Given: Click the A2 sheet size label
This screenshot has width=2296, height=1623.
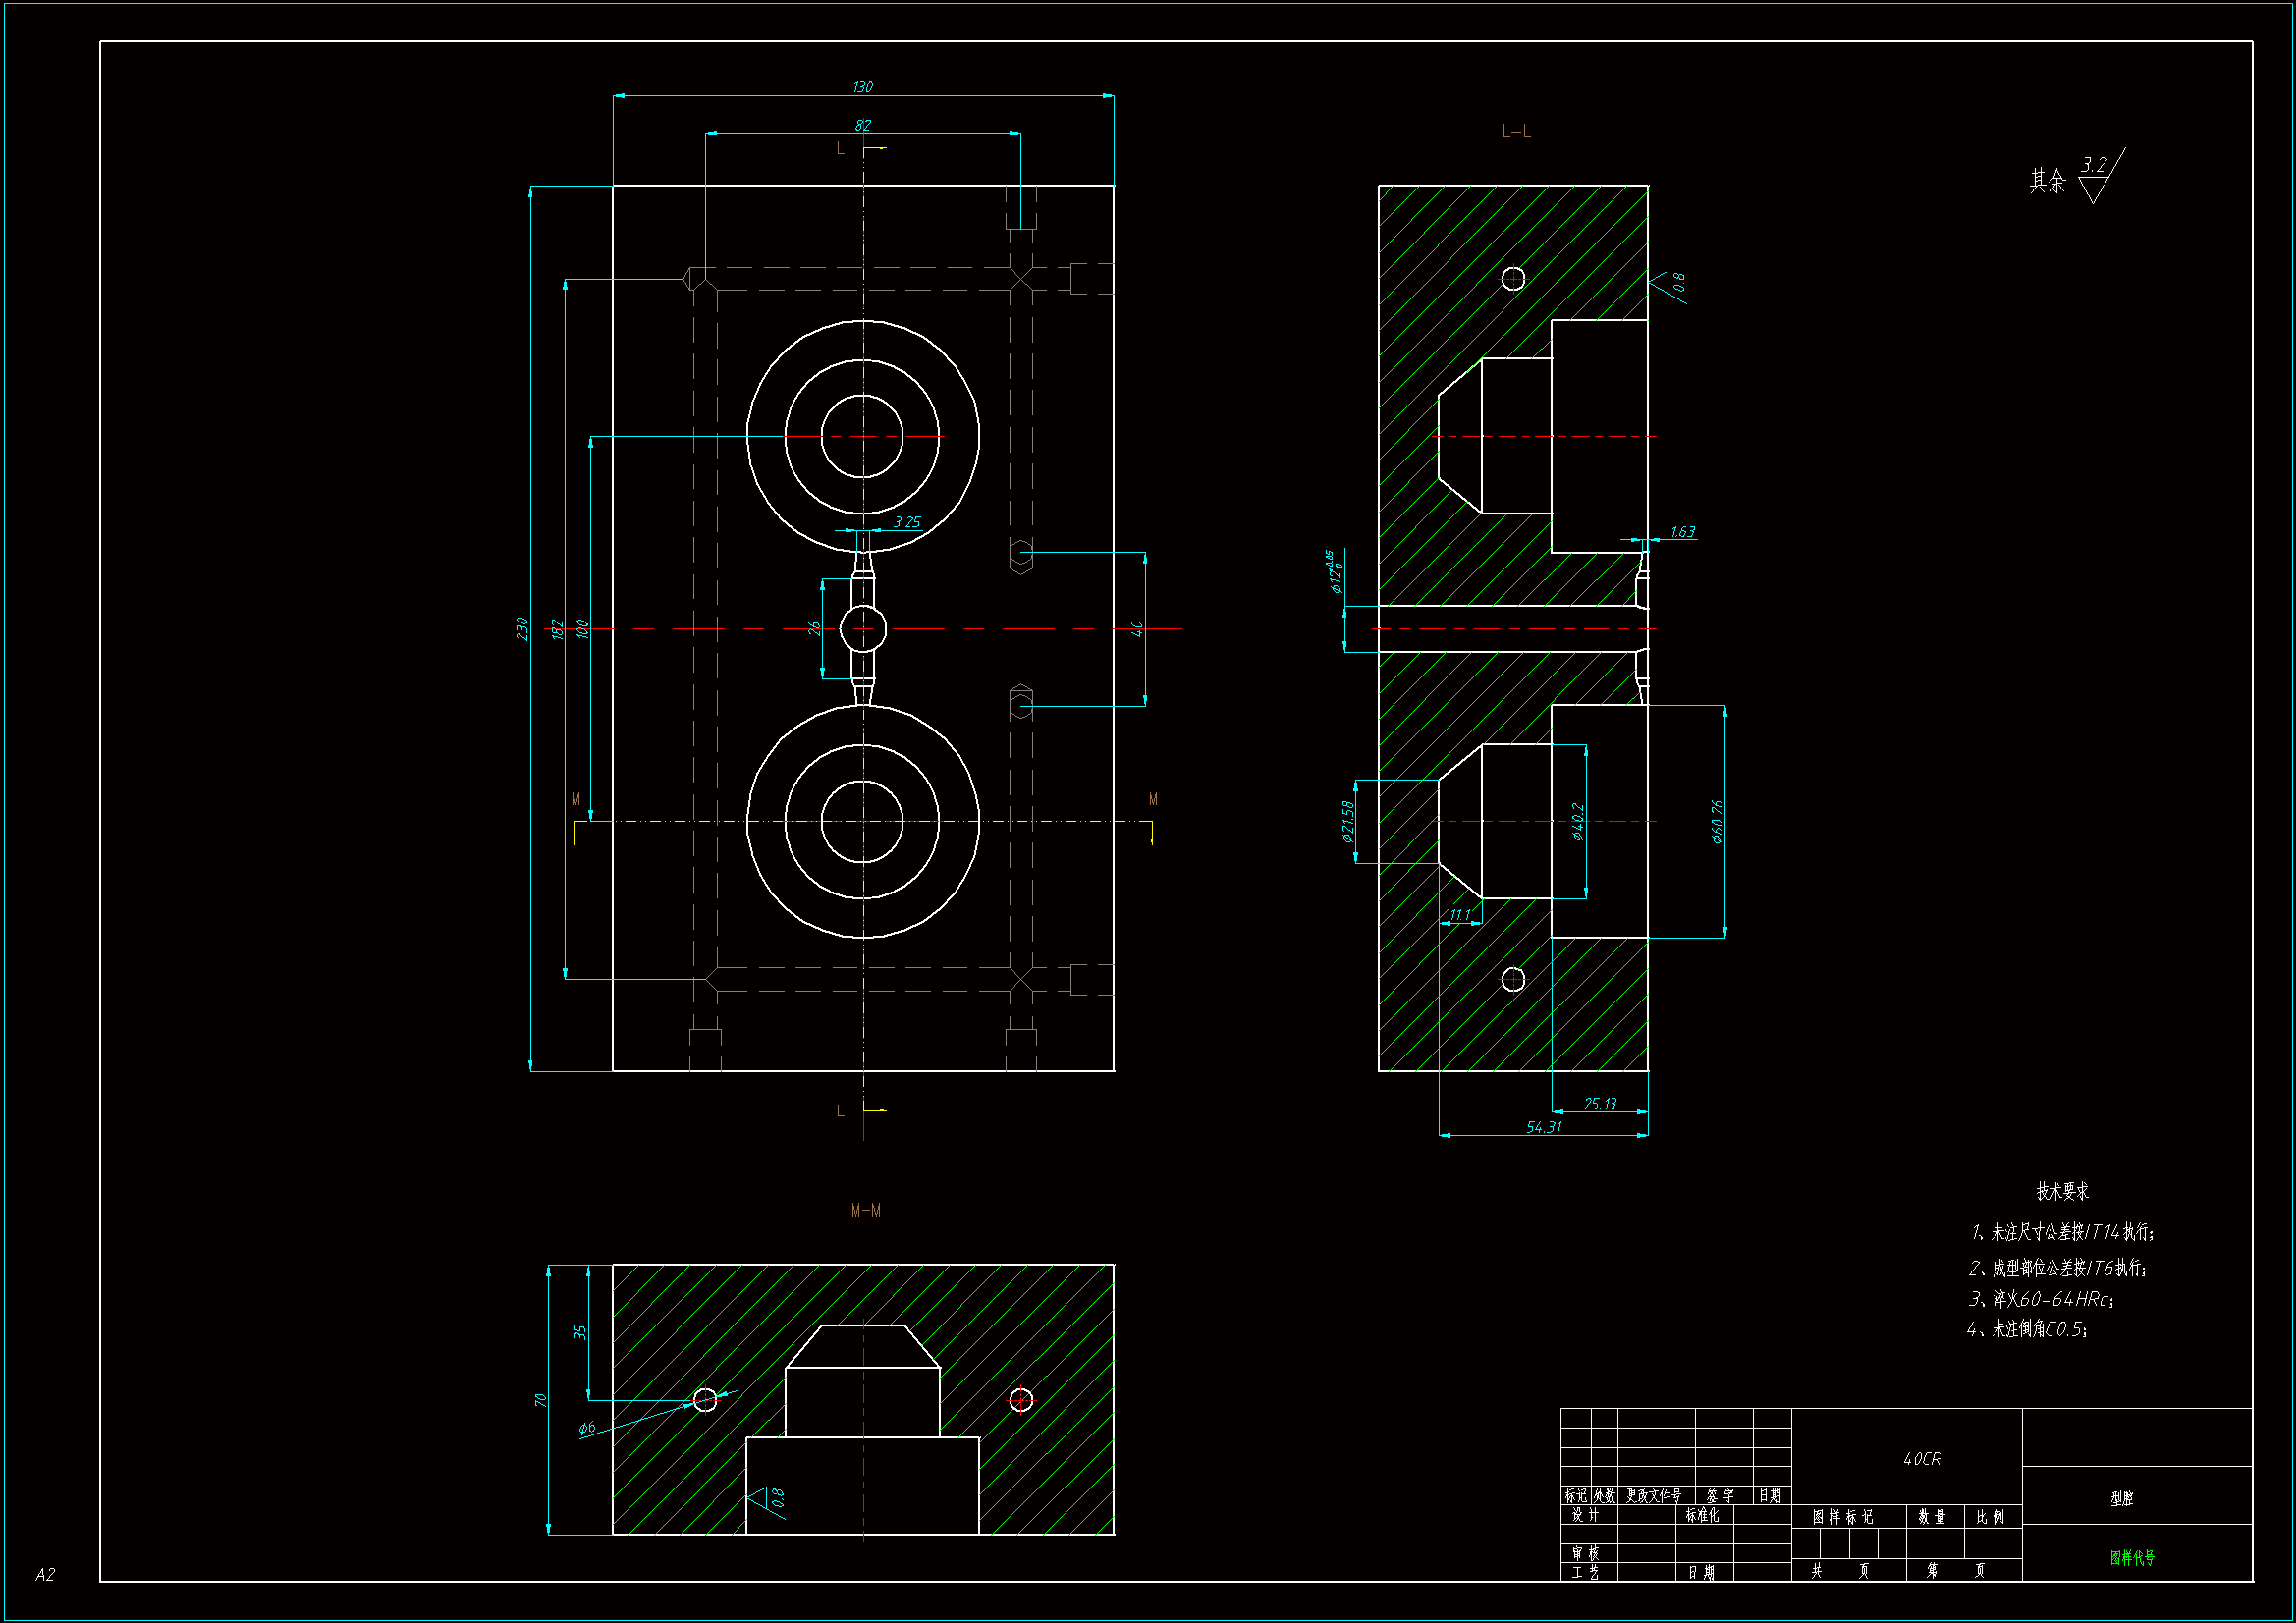Looking at the screenshot, I should pos(45,1575).
